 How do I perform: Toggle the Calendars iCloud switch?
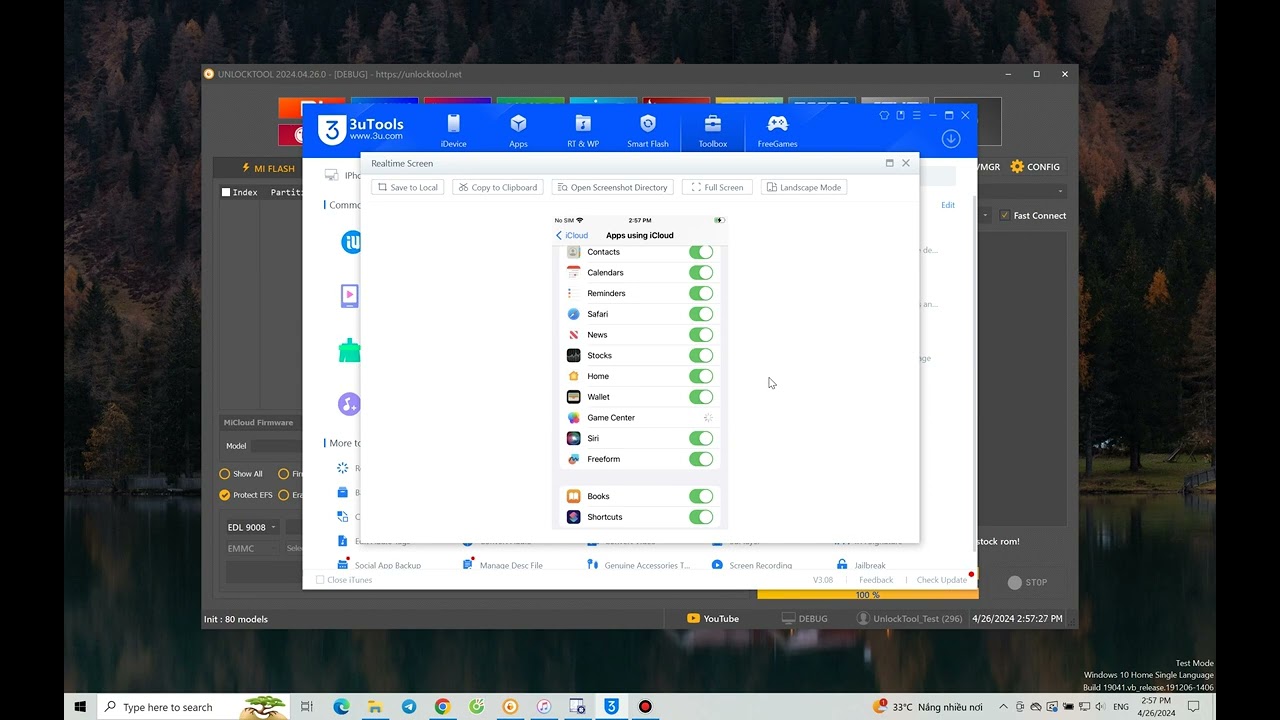coord(701,272)
